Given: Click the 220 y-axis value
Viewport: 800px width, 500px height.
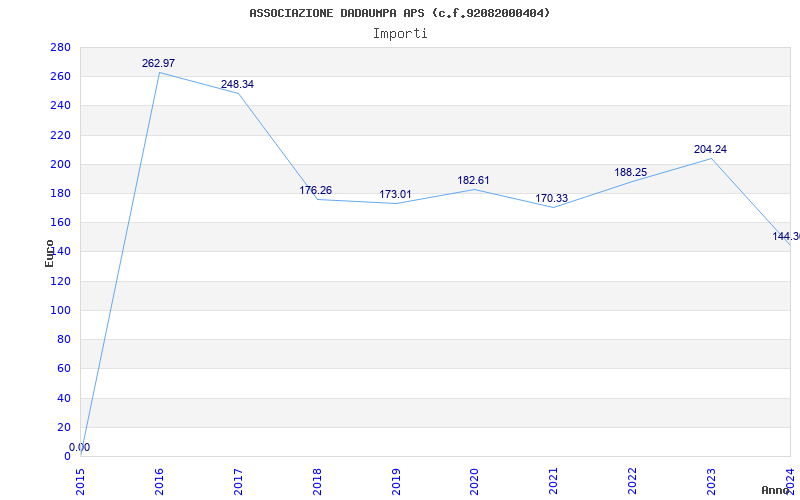Looking at the screenshot, I should click(60, 135).
